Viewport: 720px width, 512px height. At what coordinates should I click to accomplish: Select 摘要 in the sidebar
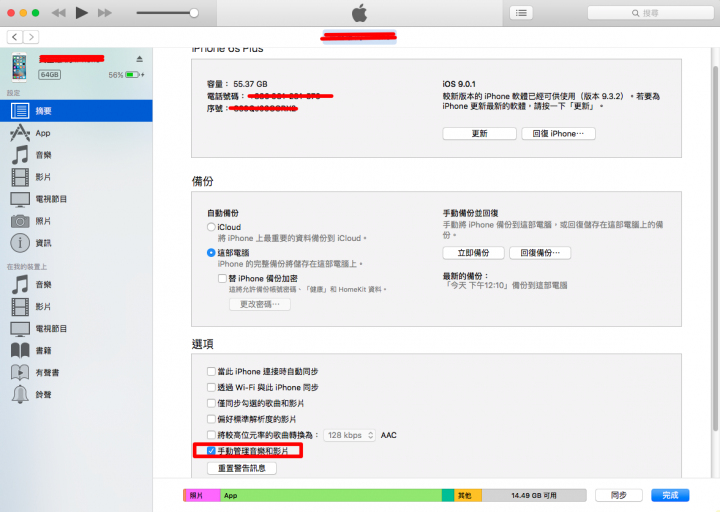pyautogui.click(x=76, y=111)
